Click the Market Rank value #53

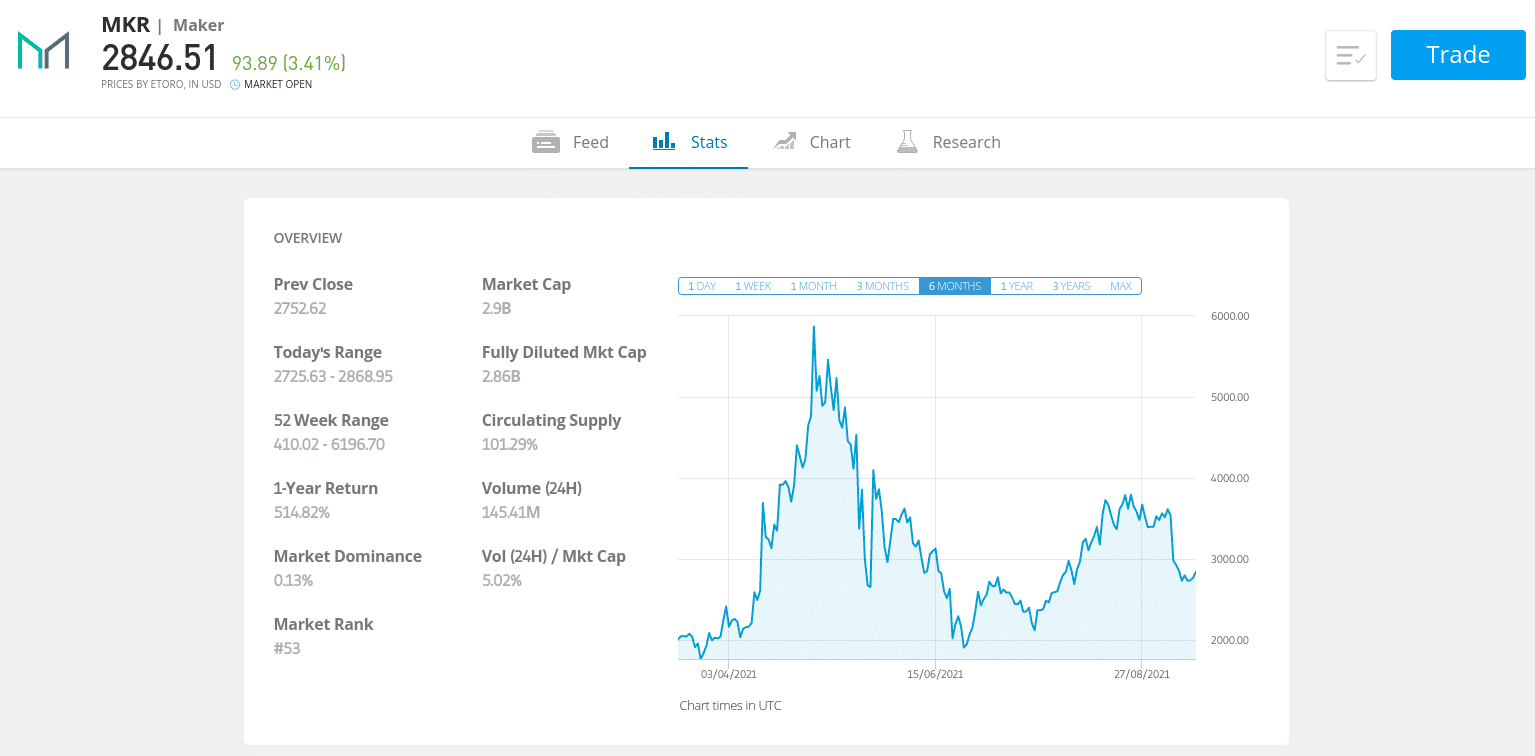pyautogui.click(x=287, y=648)
